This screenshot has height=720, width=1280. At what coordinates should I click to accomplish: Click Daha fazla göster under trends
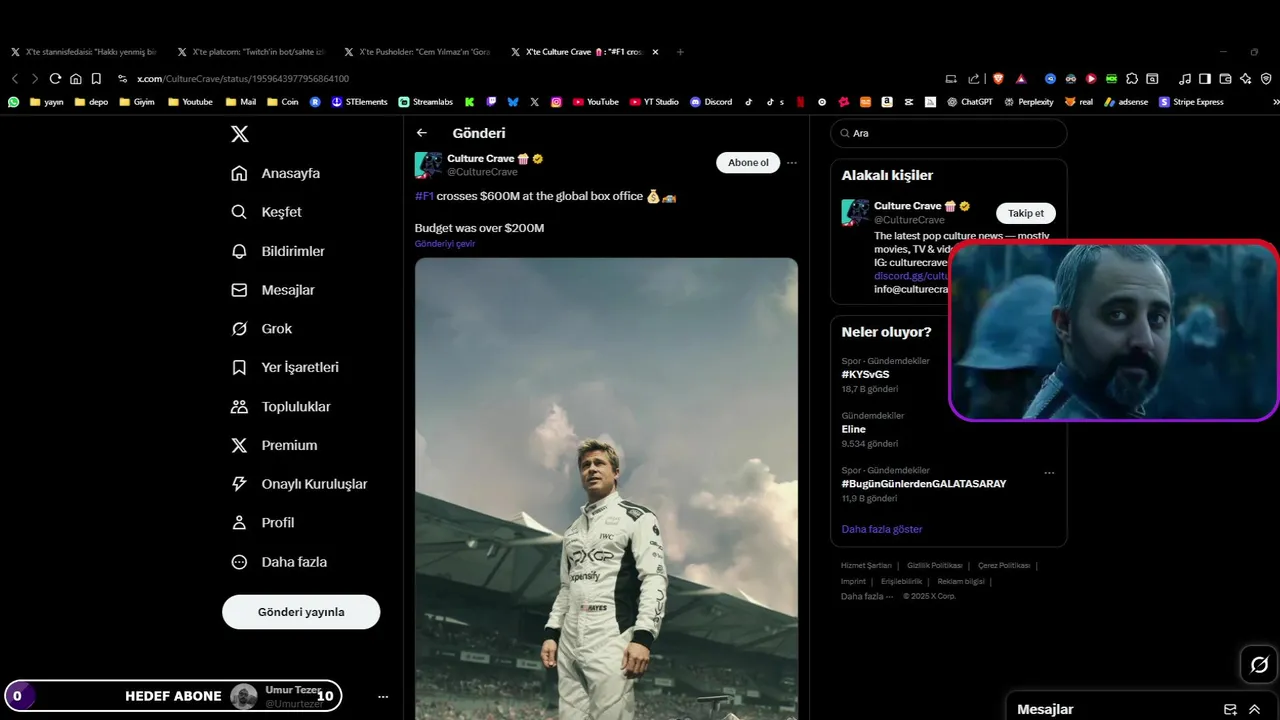coord(882,529)
